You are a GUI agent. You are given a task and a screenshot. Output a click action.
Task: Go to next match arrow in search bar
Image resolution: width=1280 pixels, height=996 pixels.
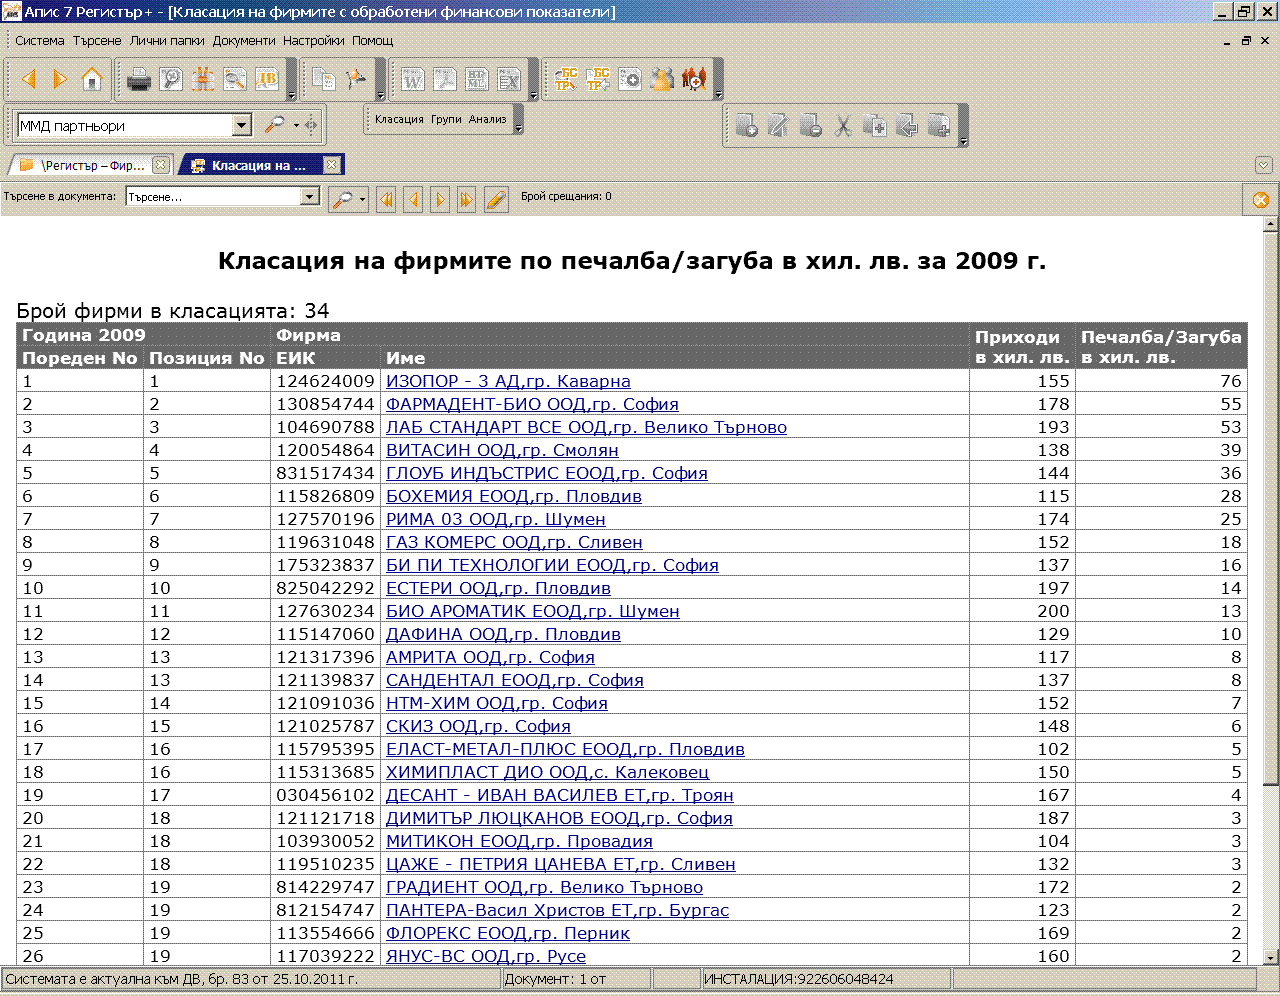(440, 199)
